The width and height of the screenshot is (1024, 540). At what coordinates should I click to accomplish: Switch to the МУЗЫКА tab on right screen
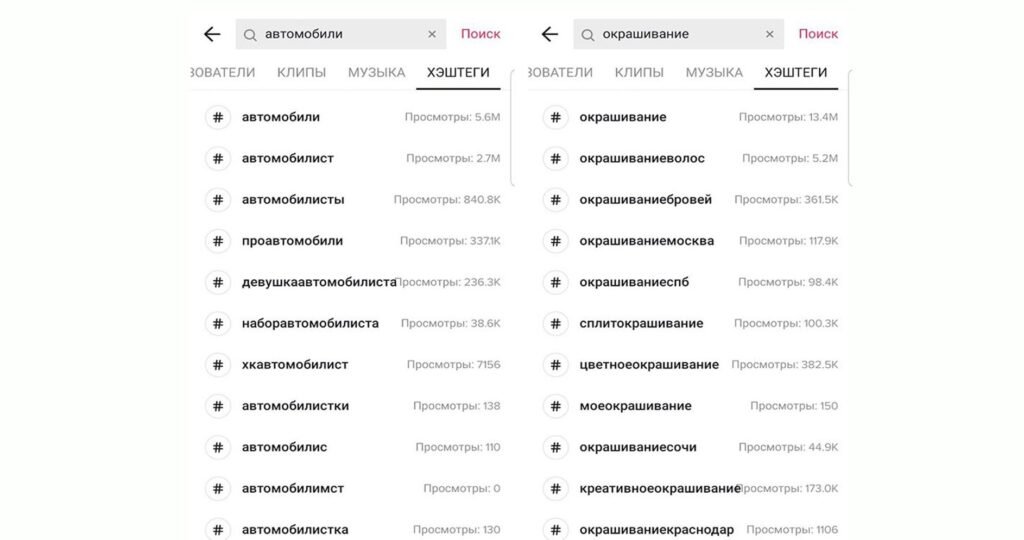[714, 72]
